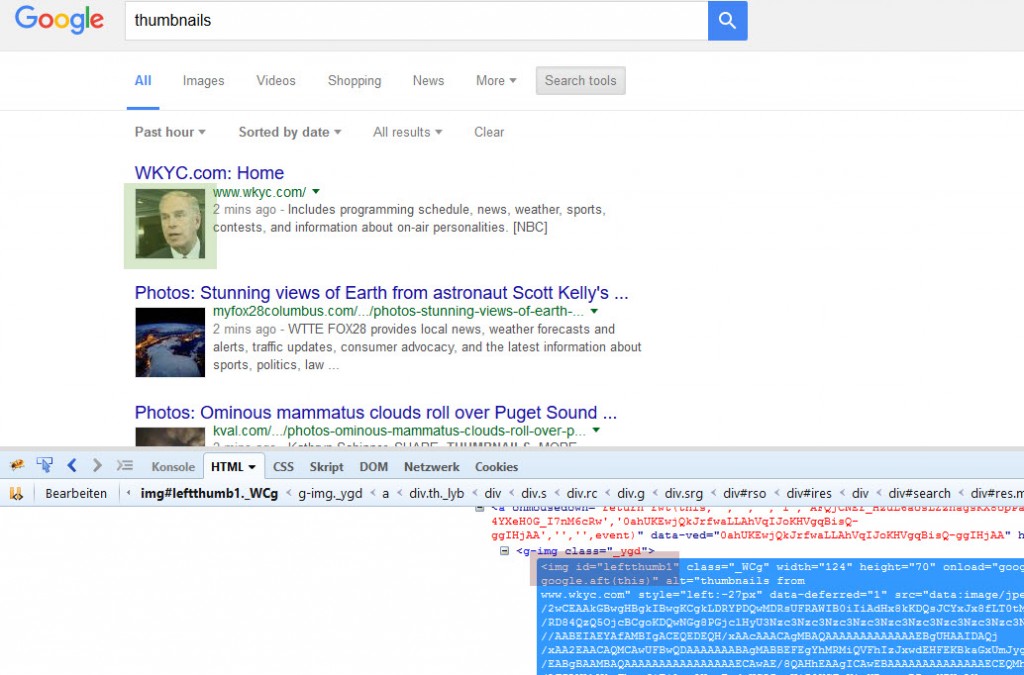
Task: Select div.s breadcrumb node
Action: point(534,494)
